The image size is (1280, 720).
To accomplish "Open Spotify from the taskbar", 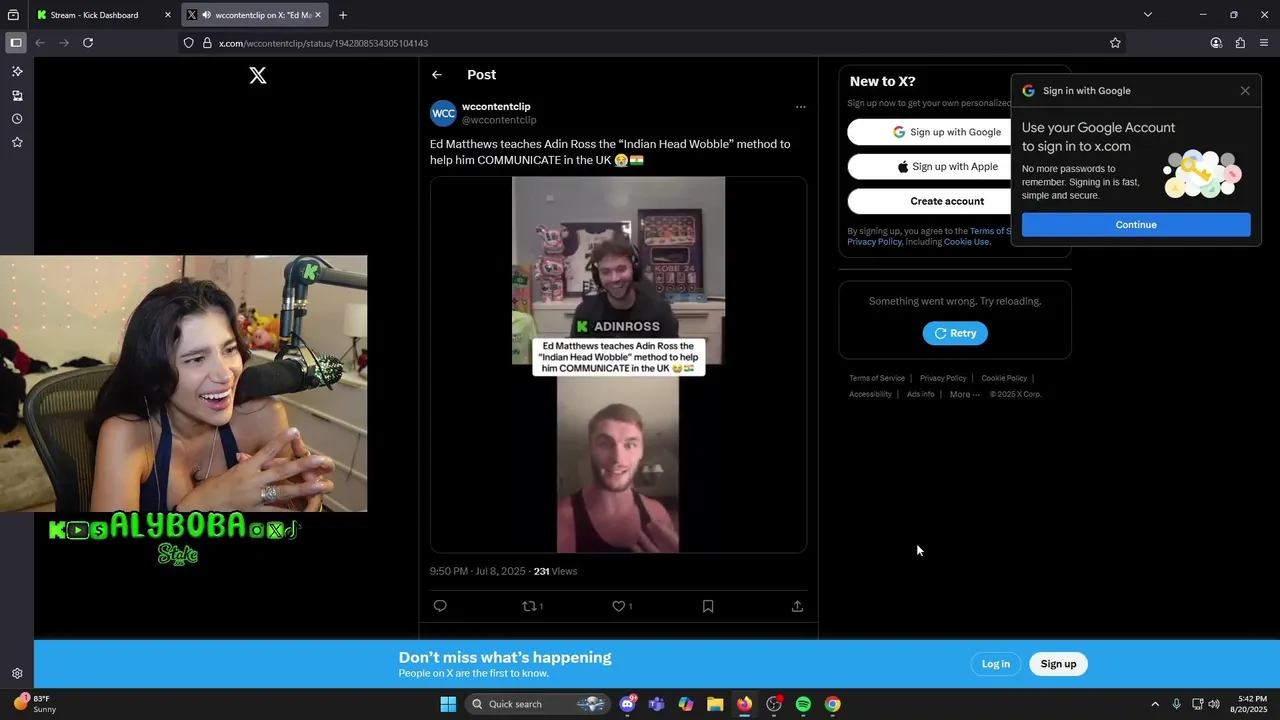I will (803, 704).
